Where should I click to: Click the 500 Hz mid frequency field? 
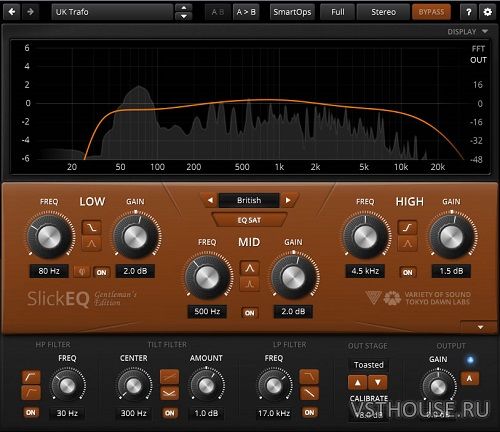[x=207, y=312]
